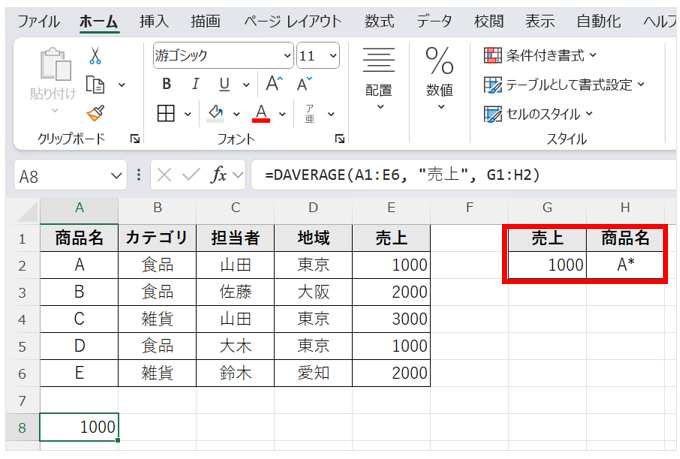
Task: Select the 3000 sales cell
Action: click(x=392, y=319)
